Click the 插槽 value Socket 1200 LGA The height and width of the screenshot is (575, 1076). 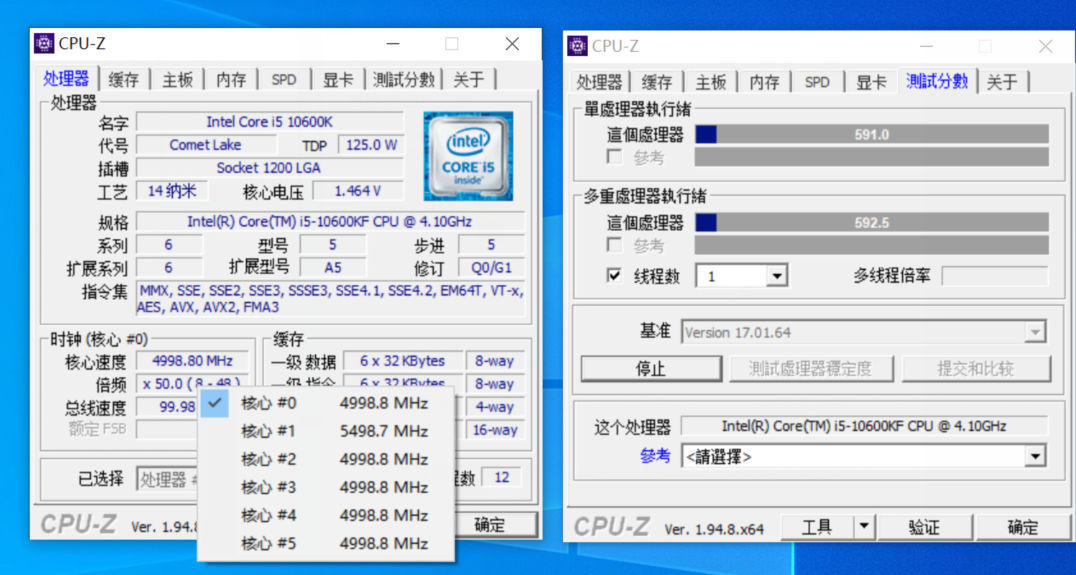coord(270,167)
